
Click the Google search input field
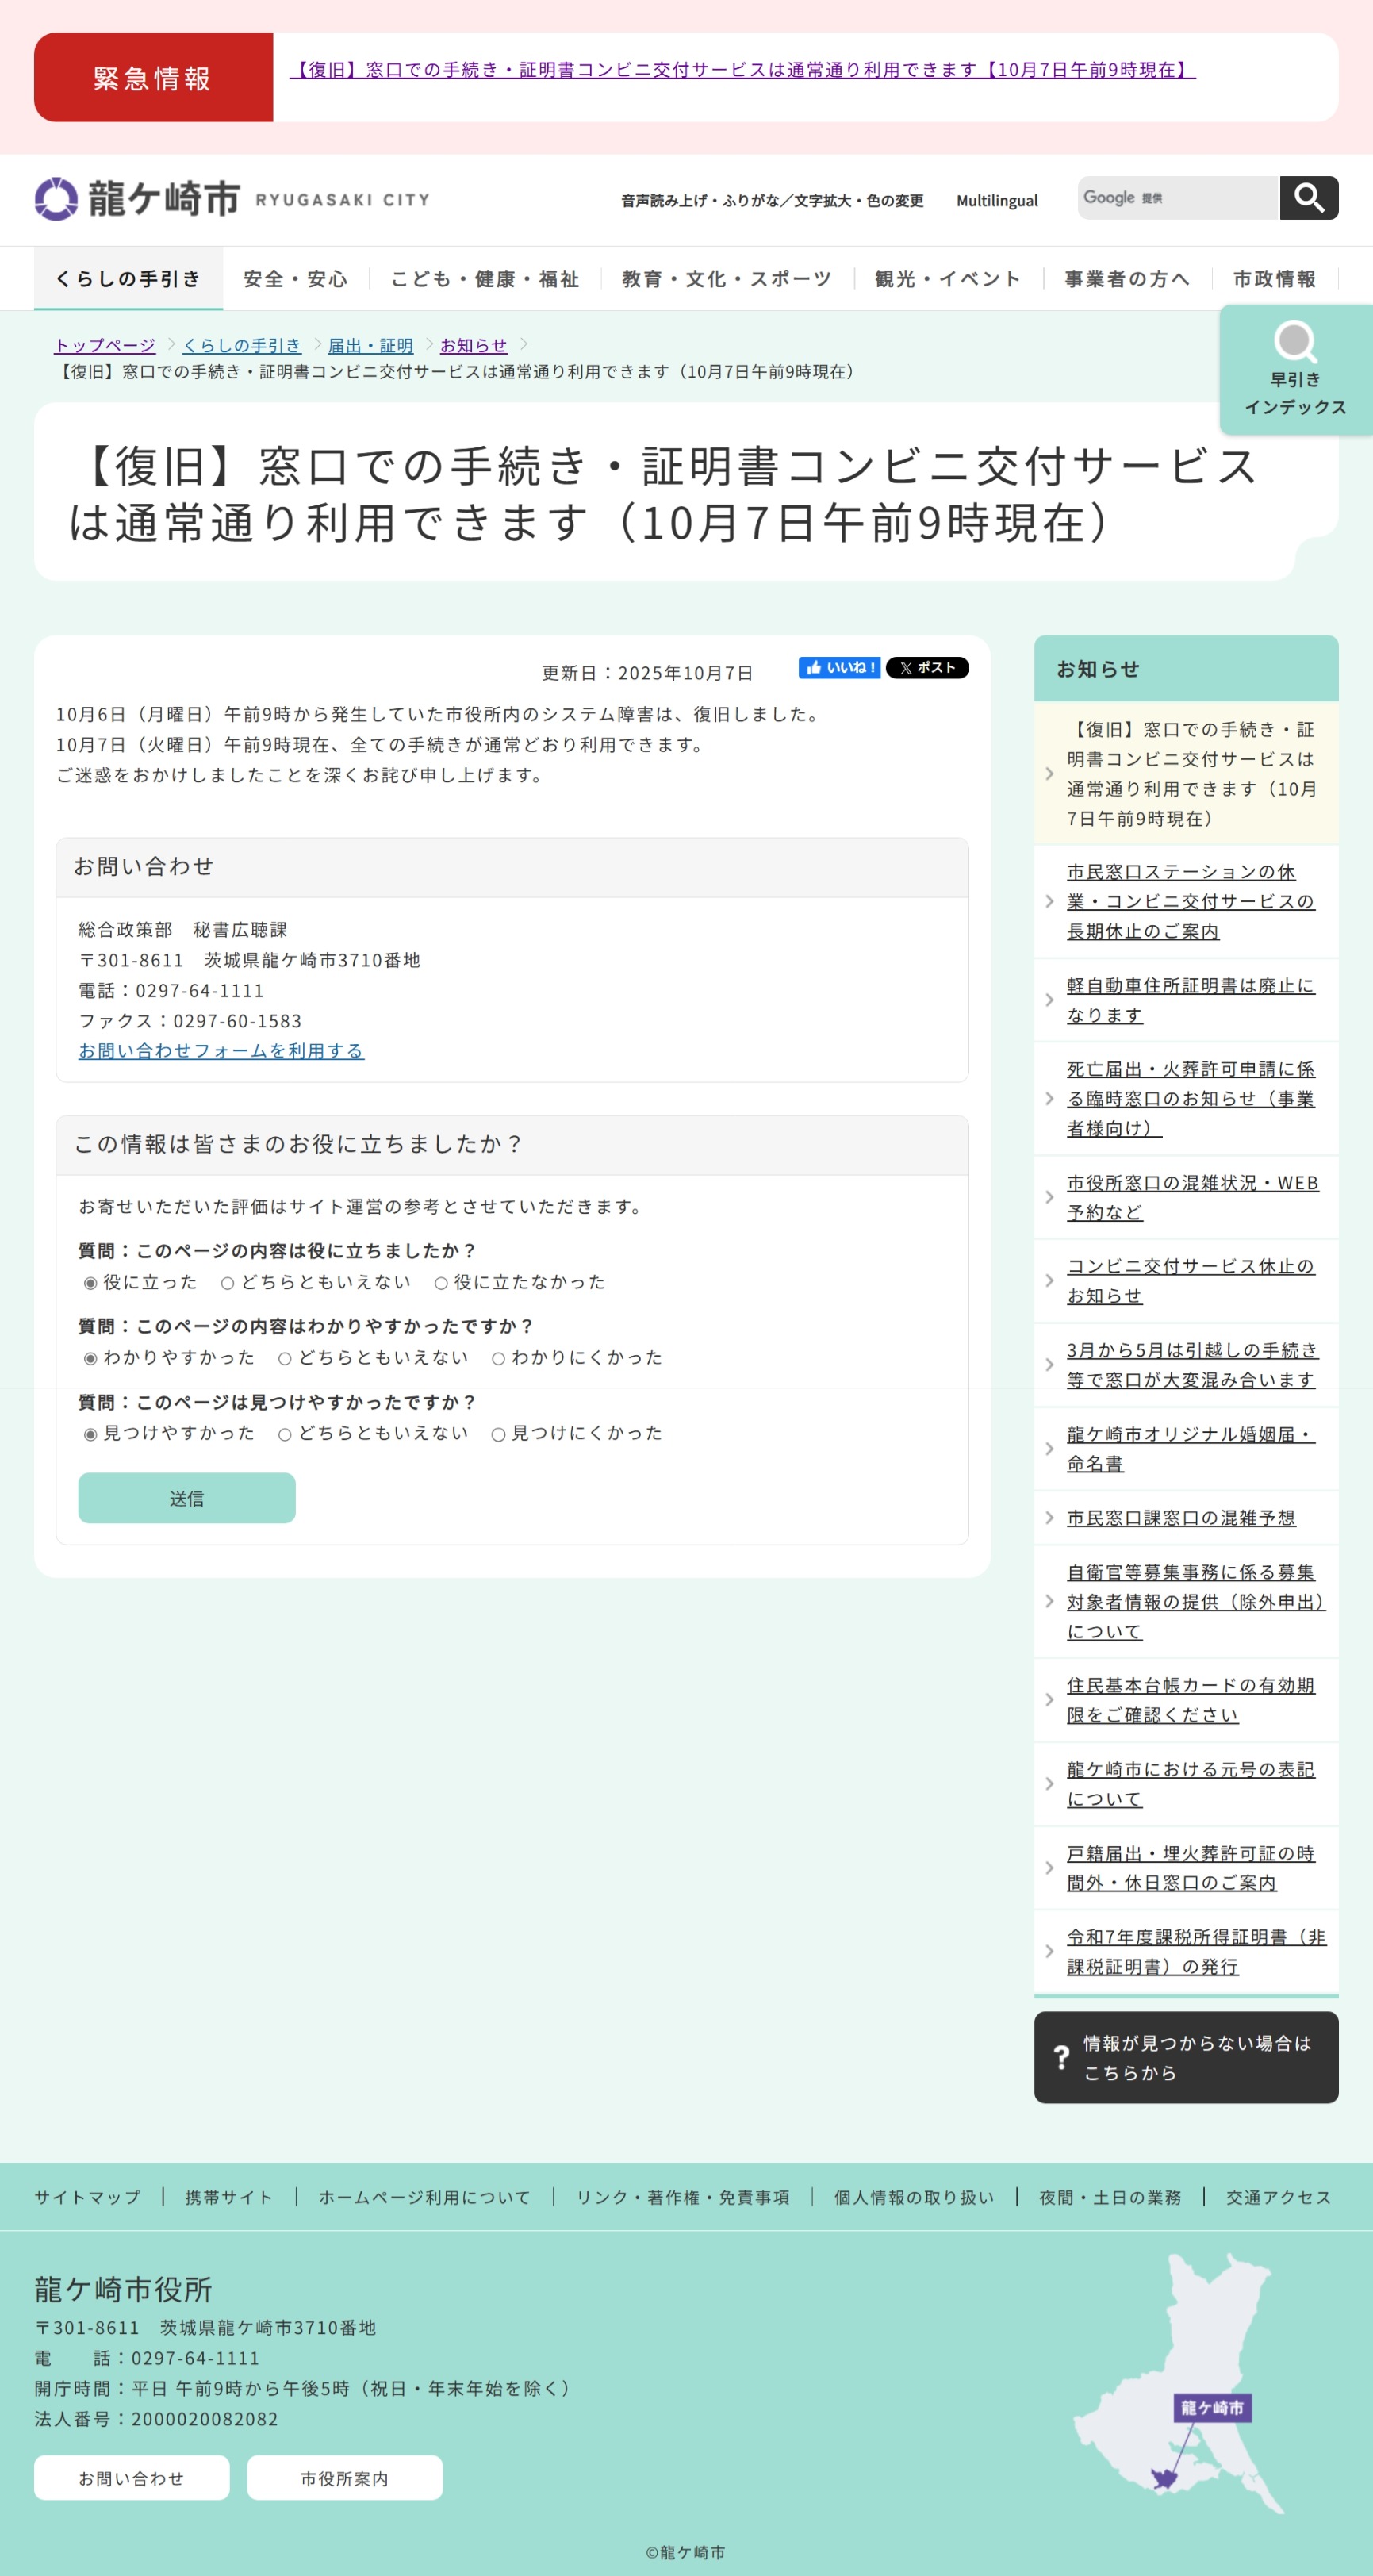click(1177, 198)
